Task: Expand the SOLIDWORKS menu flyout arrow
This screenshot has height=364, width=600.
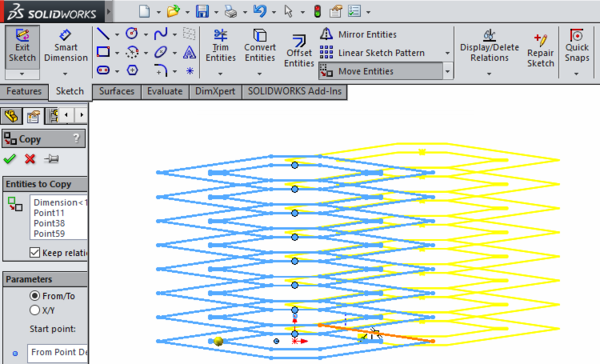Action: (108, 11)
